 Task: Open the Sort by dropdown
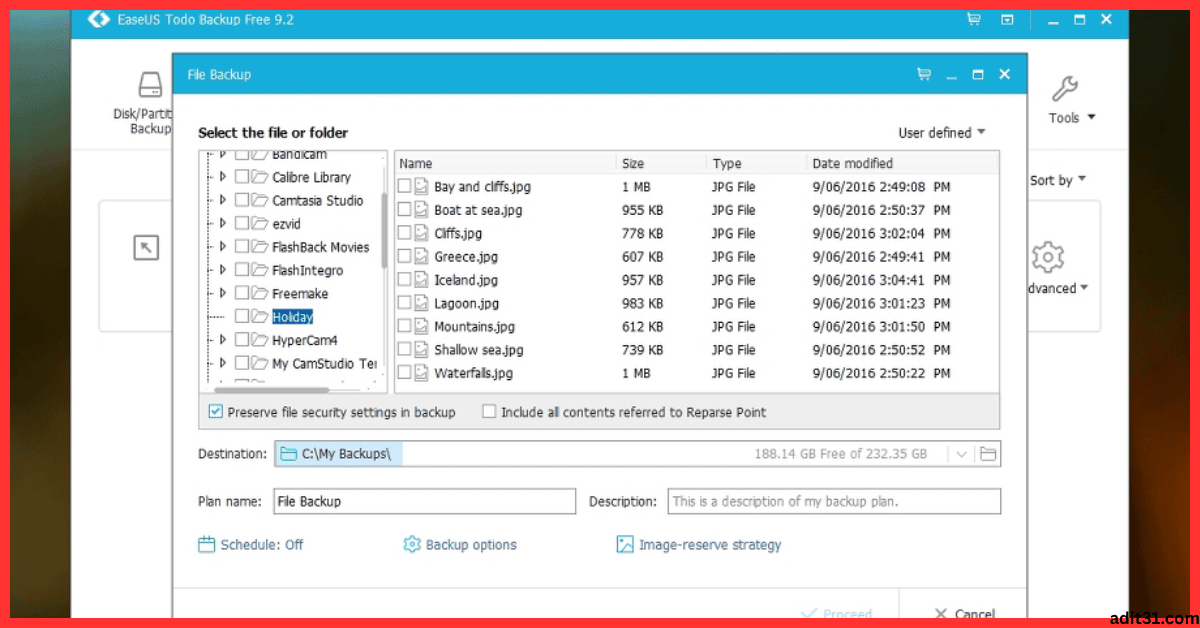(1057, 180)
